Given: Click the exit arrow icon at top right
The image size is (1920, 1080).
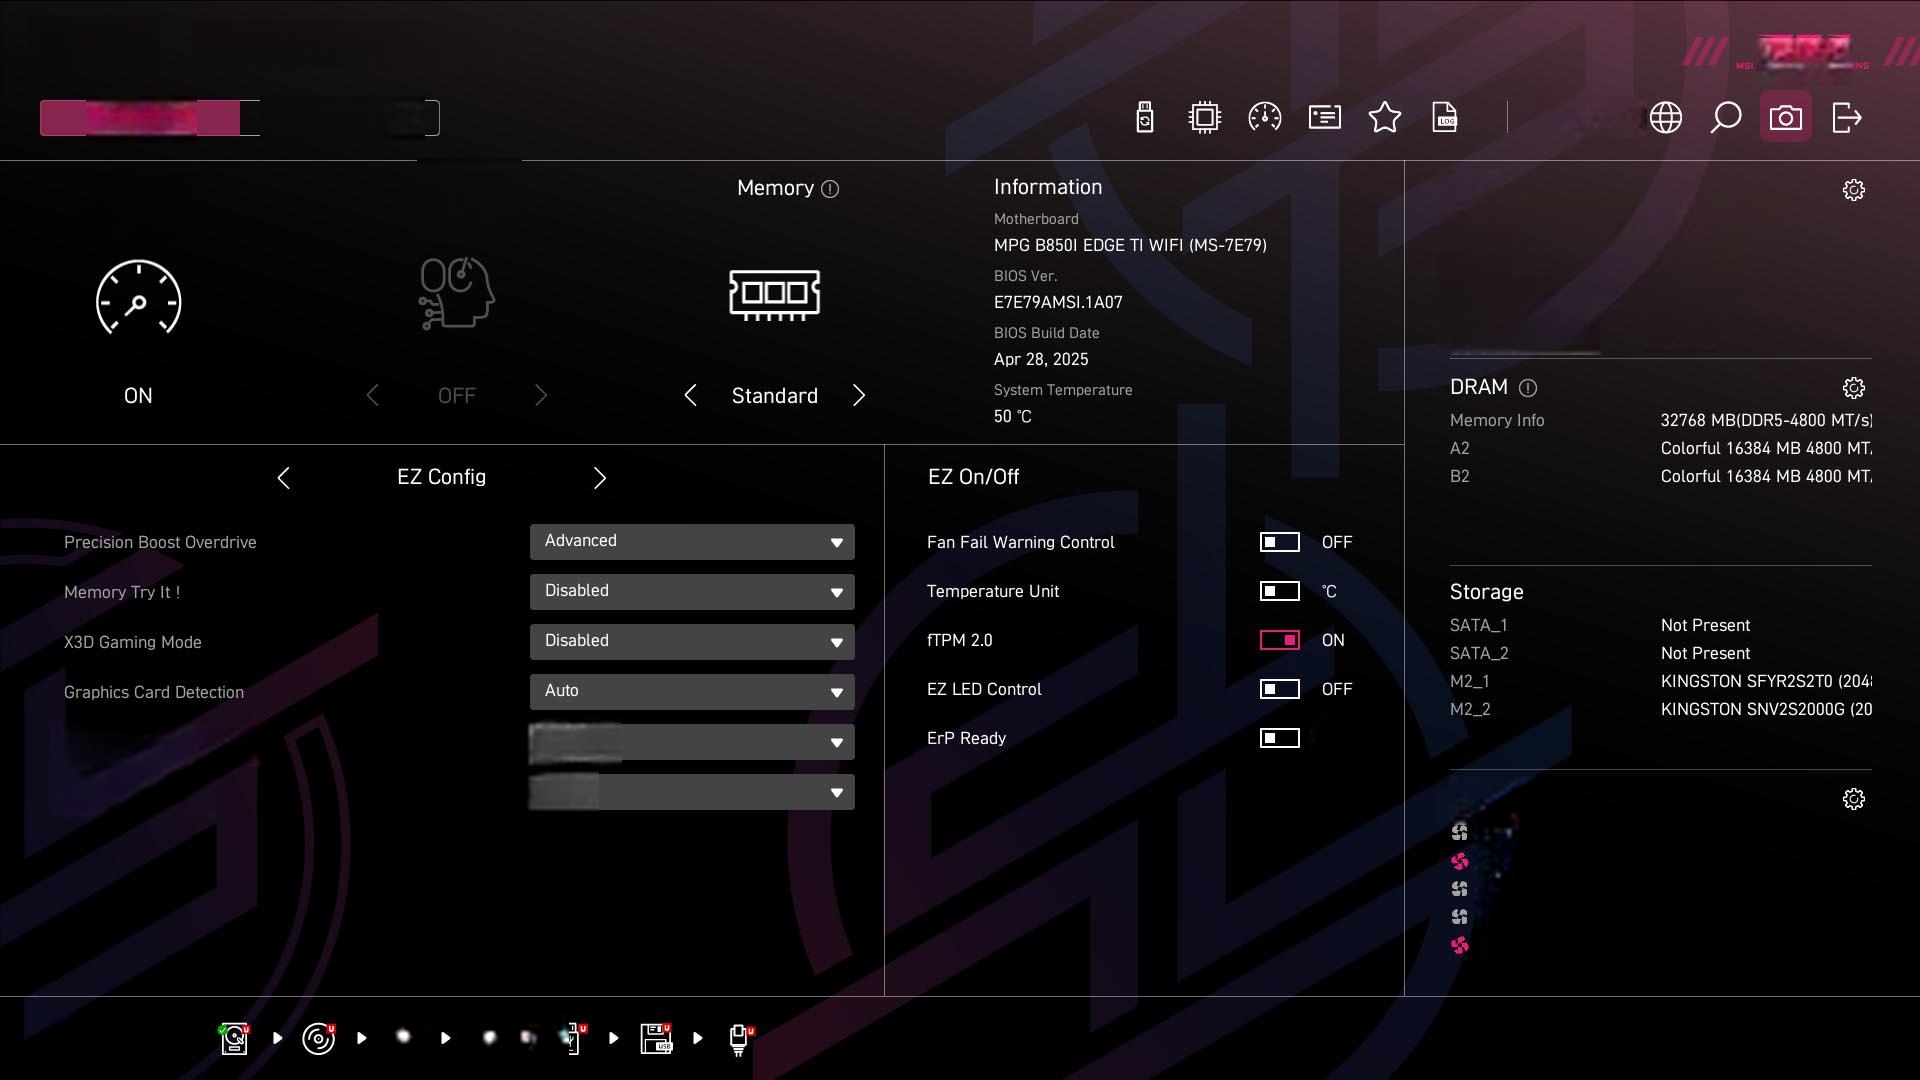Looking at the screenshot, I should click(1846, 117).
